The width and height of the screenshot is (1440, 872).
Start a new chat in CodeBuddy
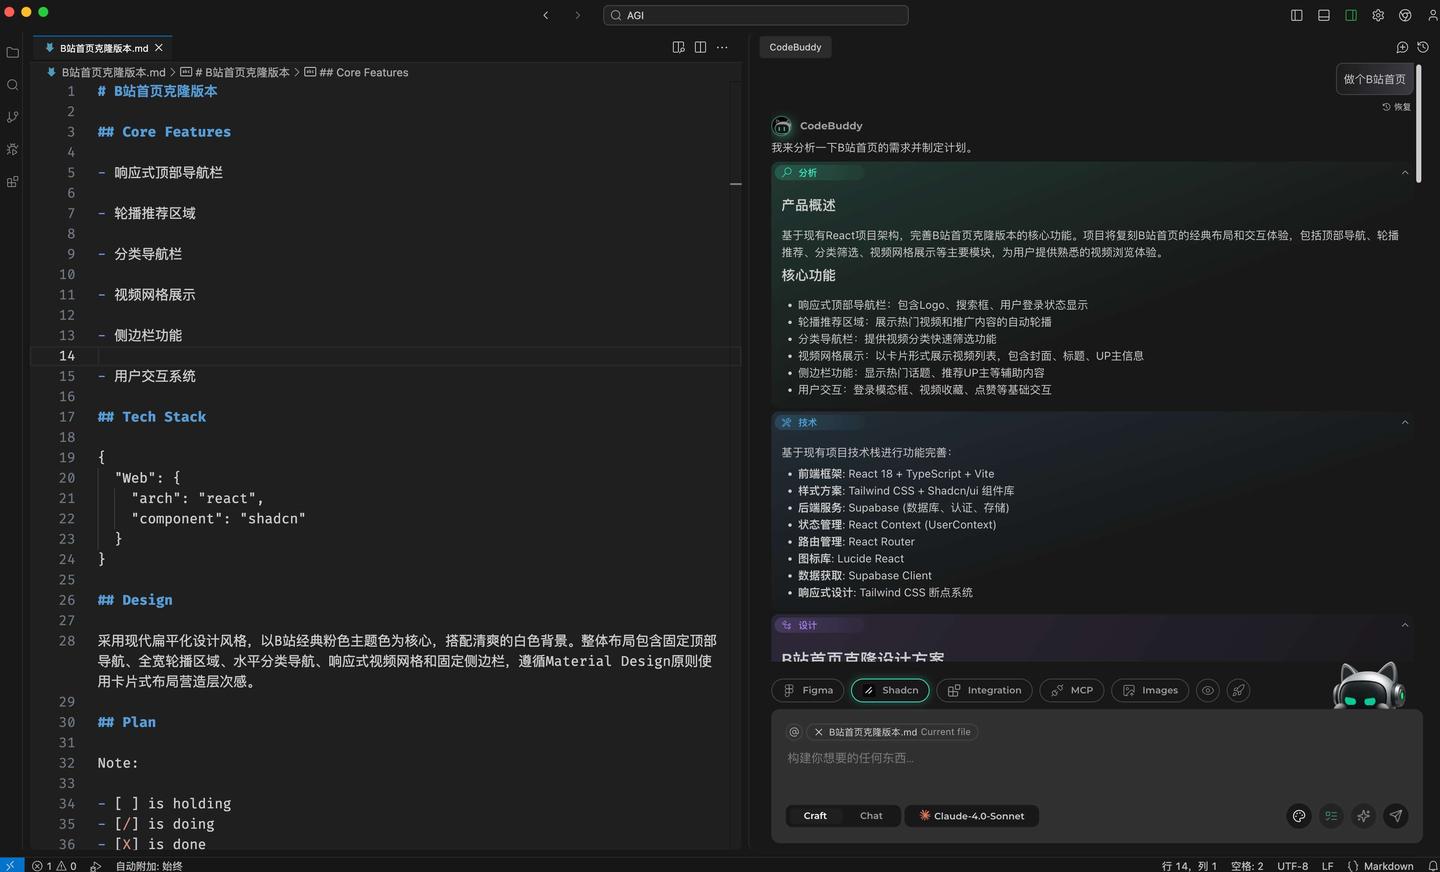click(1402, 47)
